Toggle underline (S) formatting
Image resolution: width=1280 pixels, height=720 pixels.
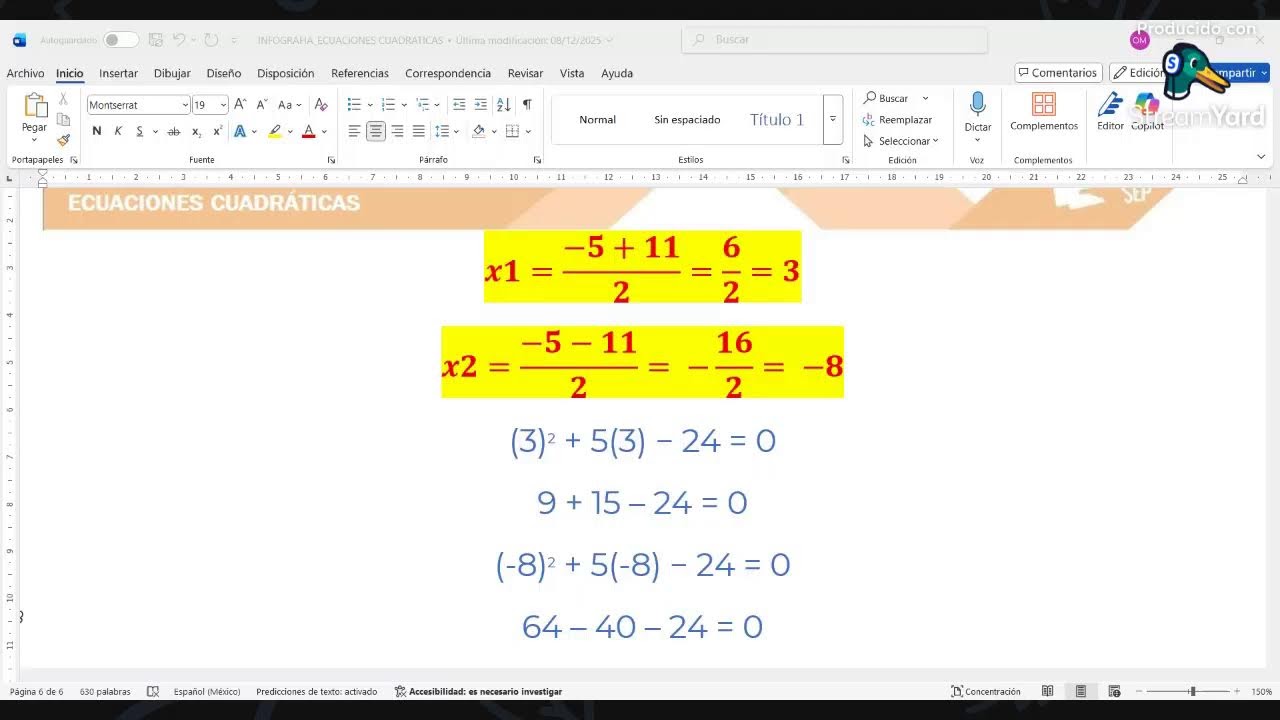(139, 131)
